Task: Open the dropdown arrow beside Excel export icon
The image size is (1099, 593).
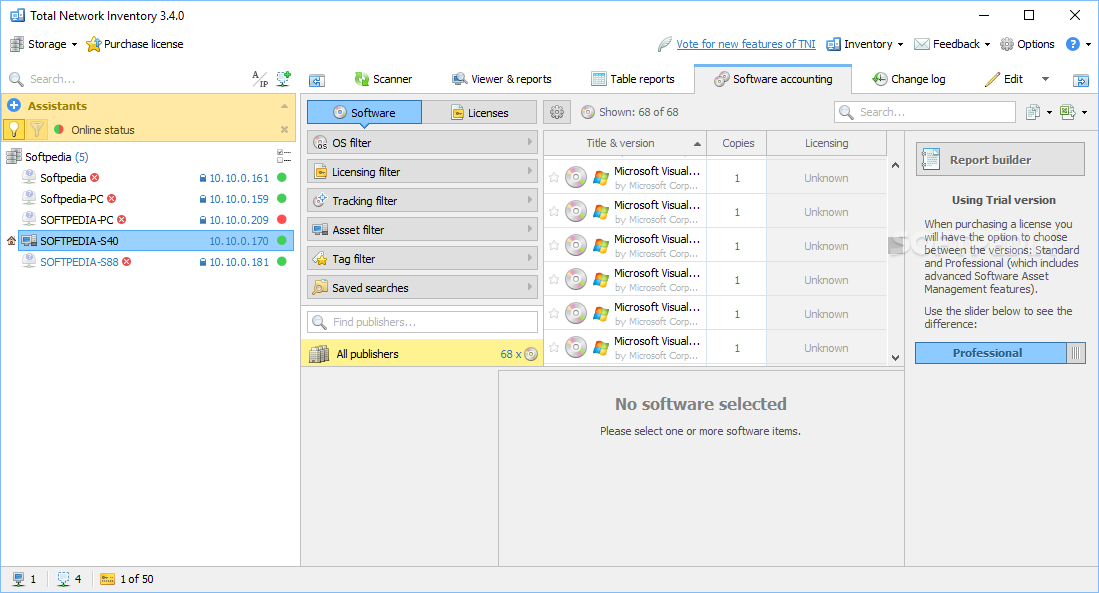Action: (x=1084, y=112)
